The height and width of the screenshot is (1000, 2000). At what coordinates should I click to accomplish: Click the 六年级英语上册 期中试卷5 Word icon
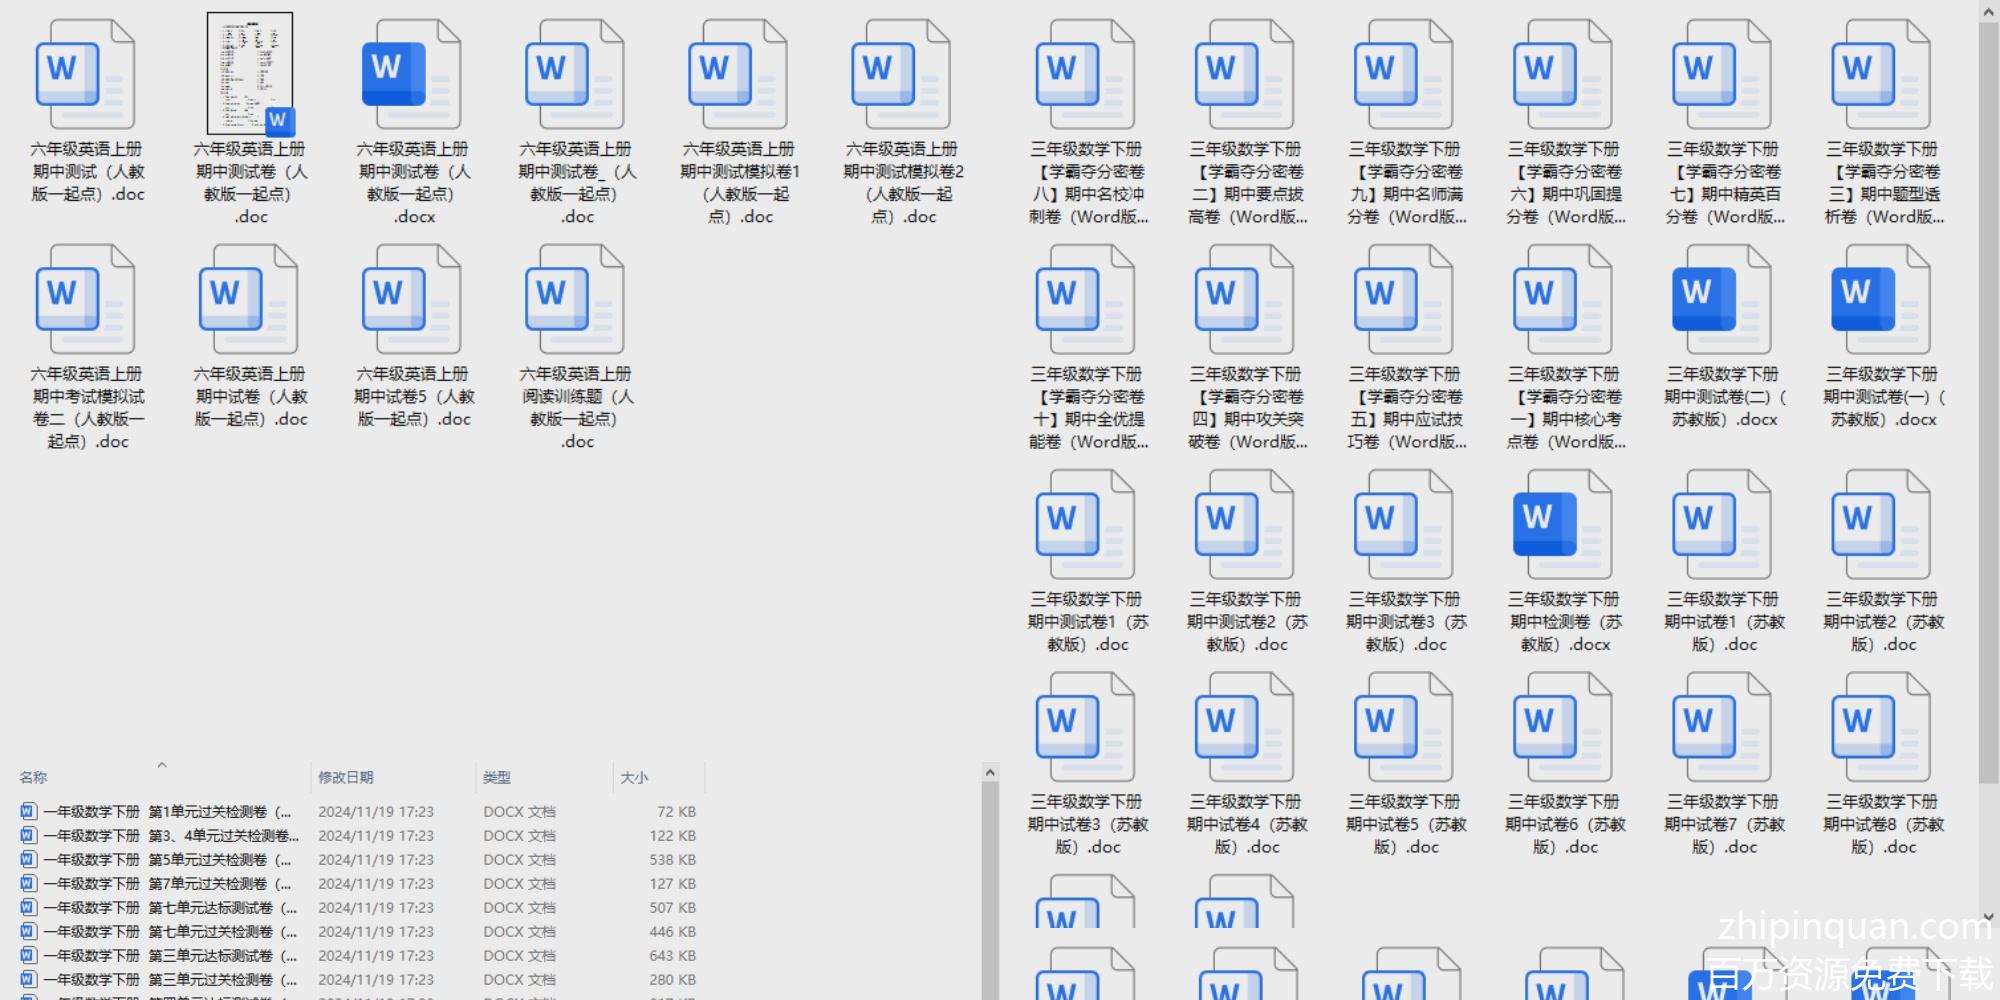click(x=411, y=300)
